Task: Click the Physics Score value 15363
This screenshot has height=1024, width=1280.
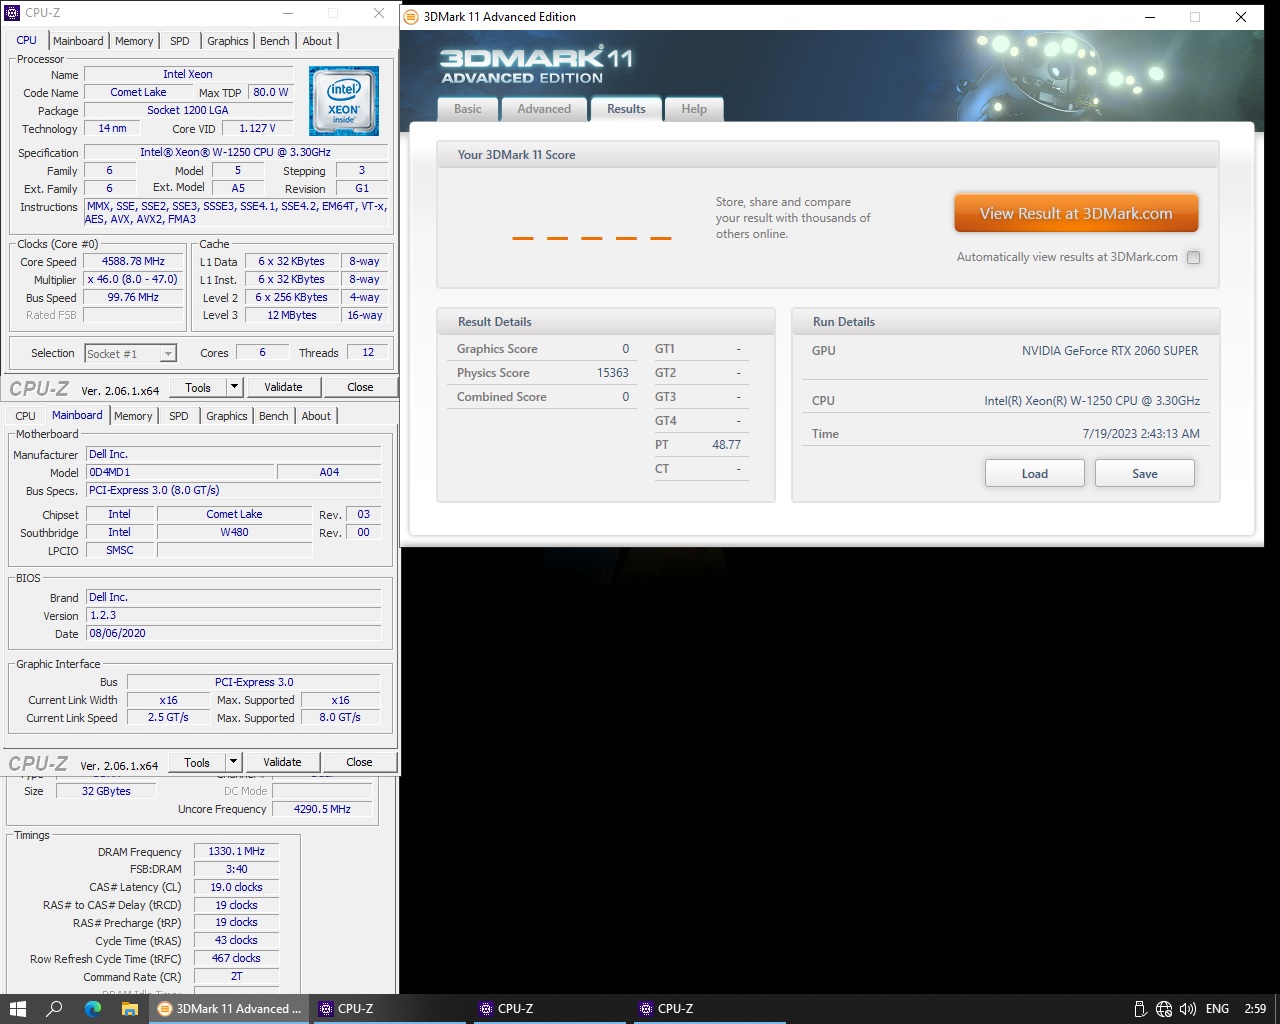Action: tap(613, 372)
